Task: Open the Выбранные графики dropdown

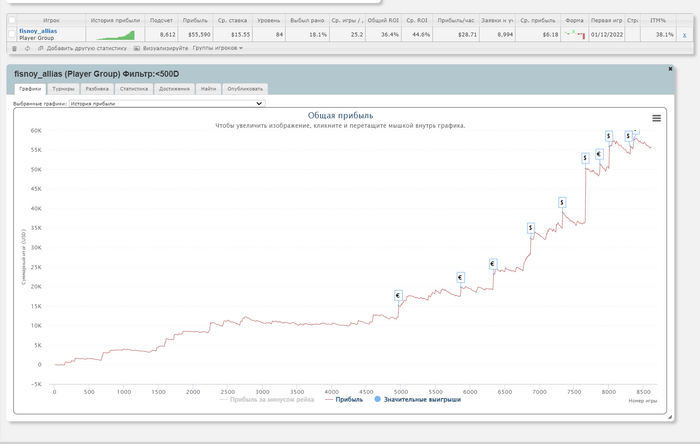Action: (166, 102)
